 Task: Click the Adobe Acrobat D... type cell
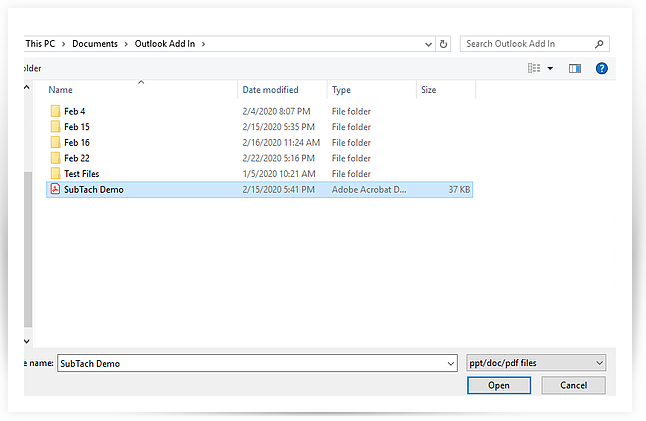tap(369, 189)
